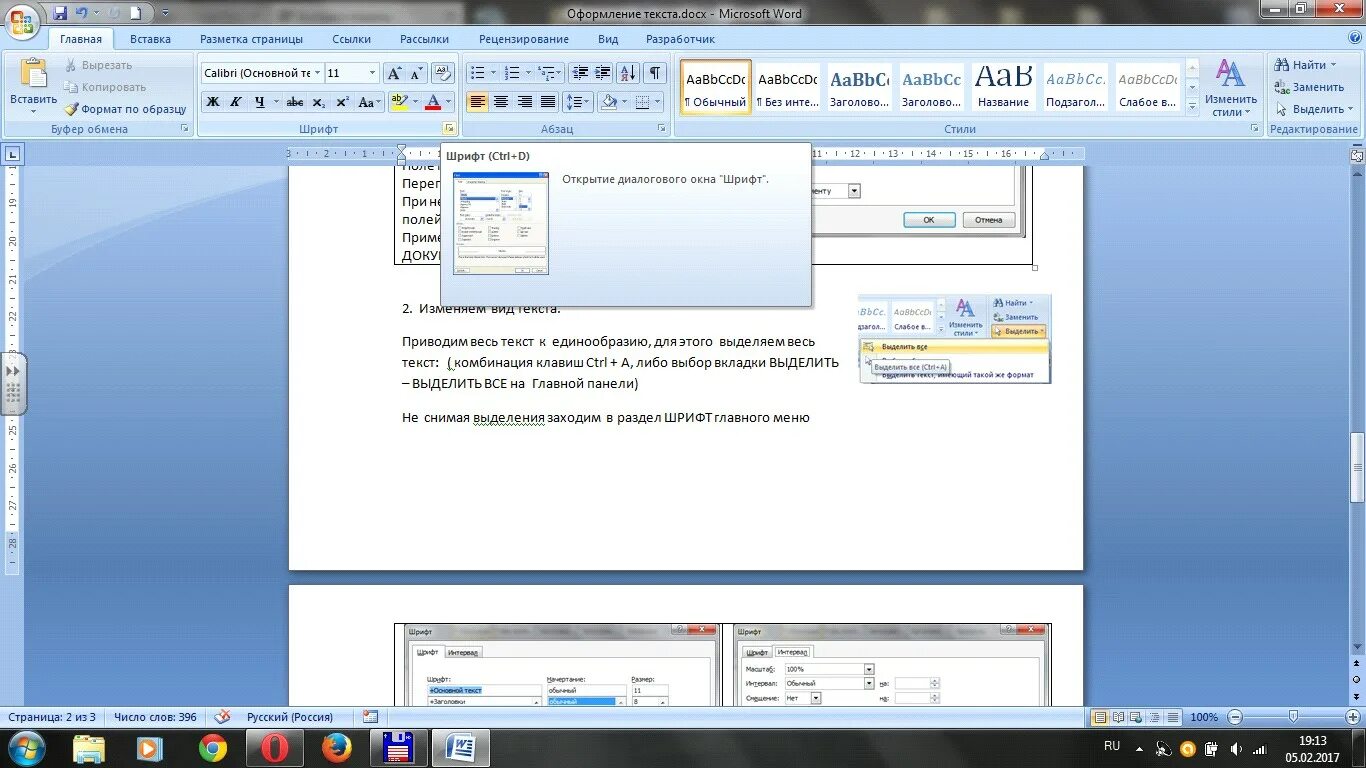The height and width of the screenshot is (768, 1366).
Task: Click Выделить (Select) button
Action: click(x=1312, y=109)
